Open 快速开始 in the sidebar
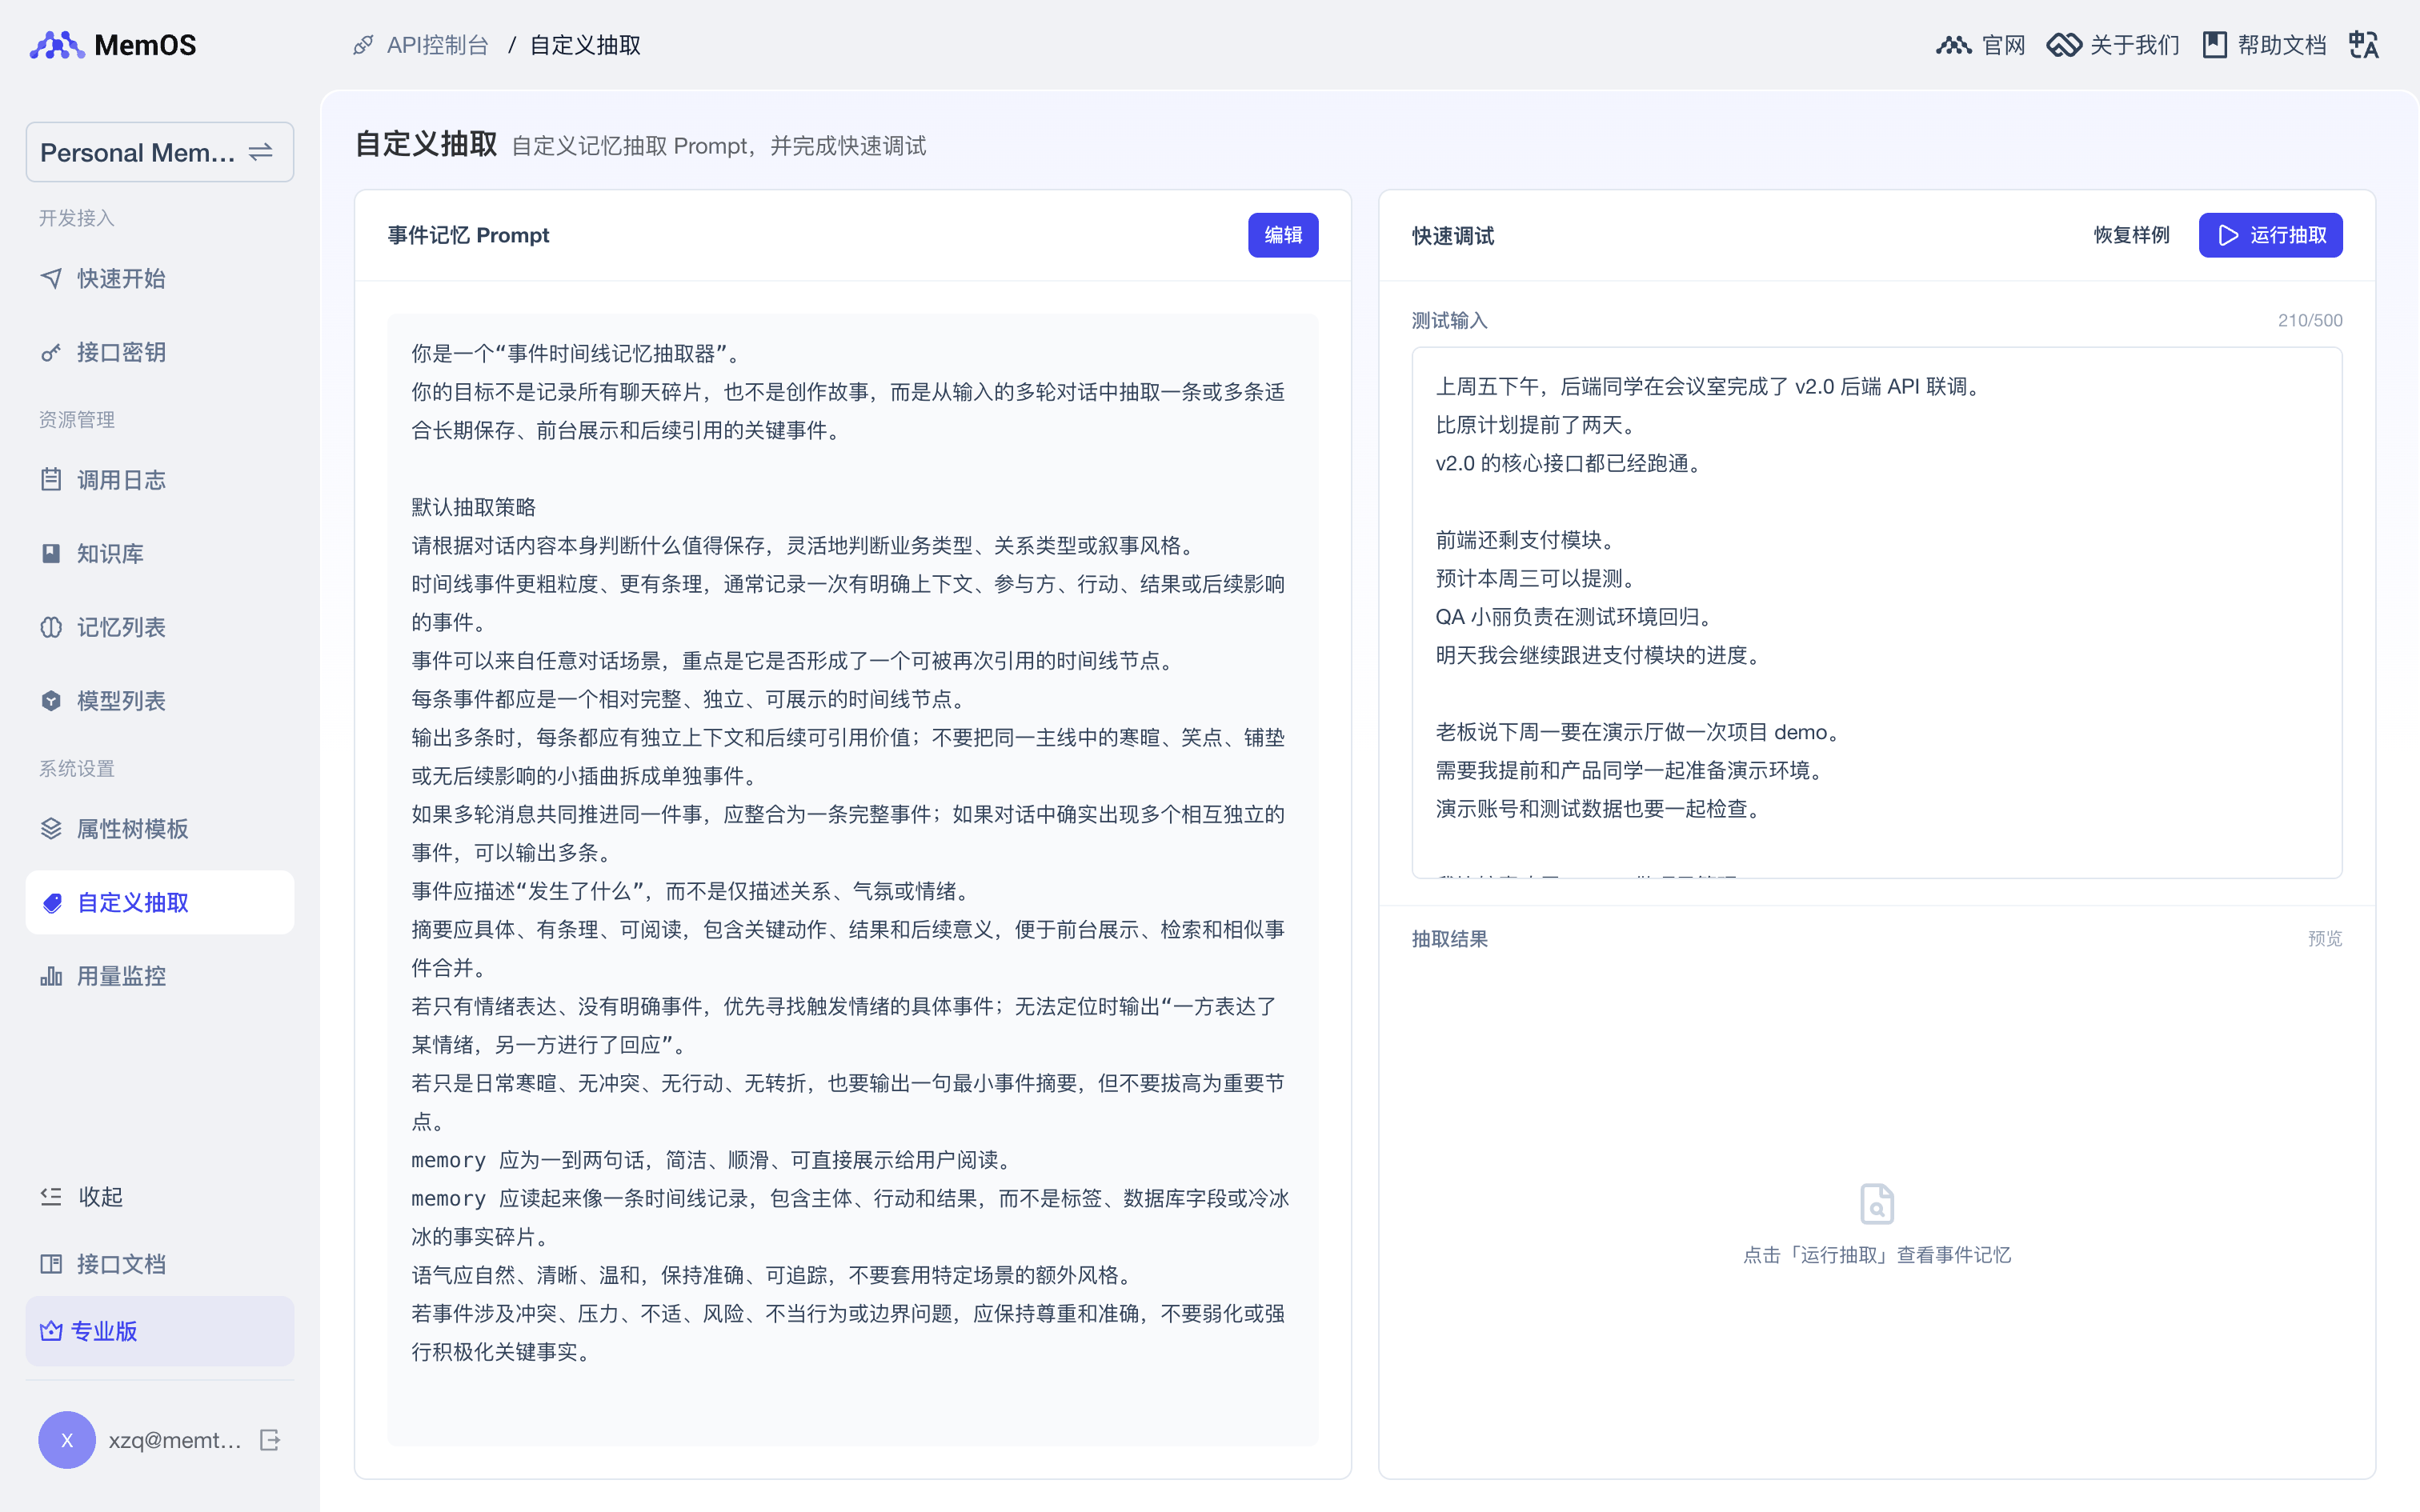 (160, 278)
